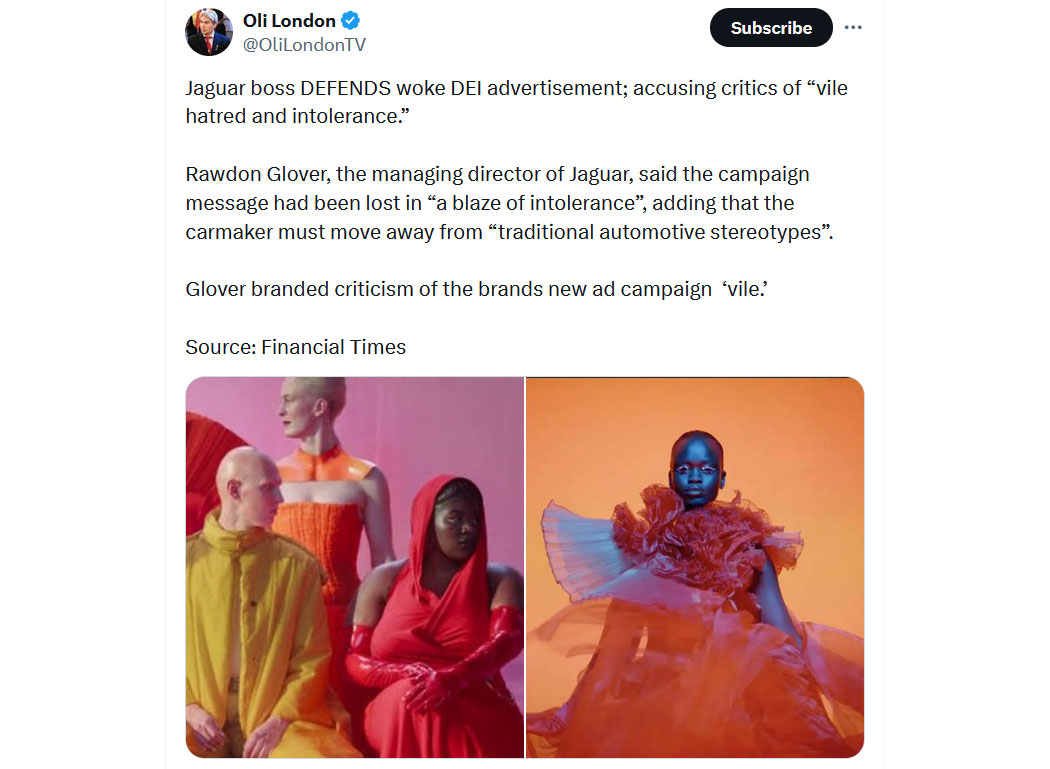The width and height of the screenshot is (1050, 769).
Task: Click the Rawdon Glover paragraph text
Action: pyautogui.click(x=510, y=203)
